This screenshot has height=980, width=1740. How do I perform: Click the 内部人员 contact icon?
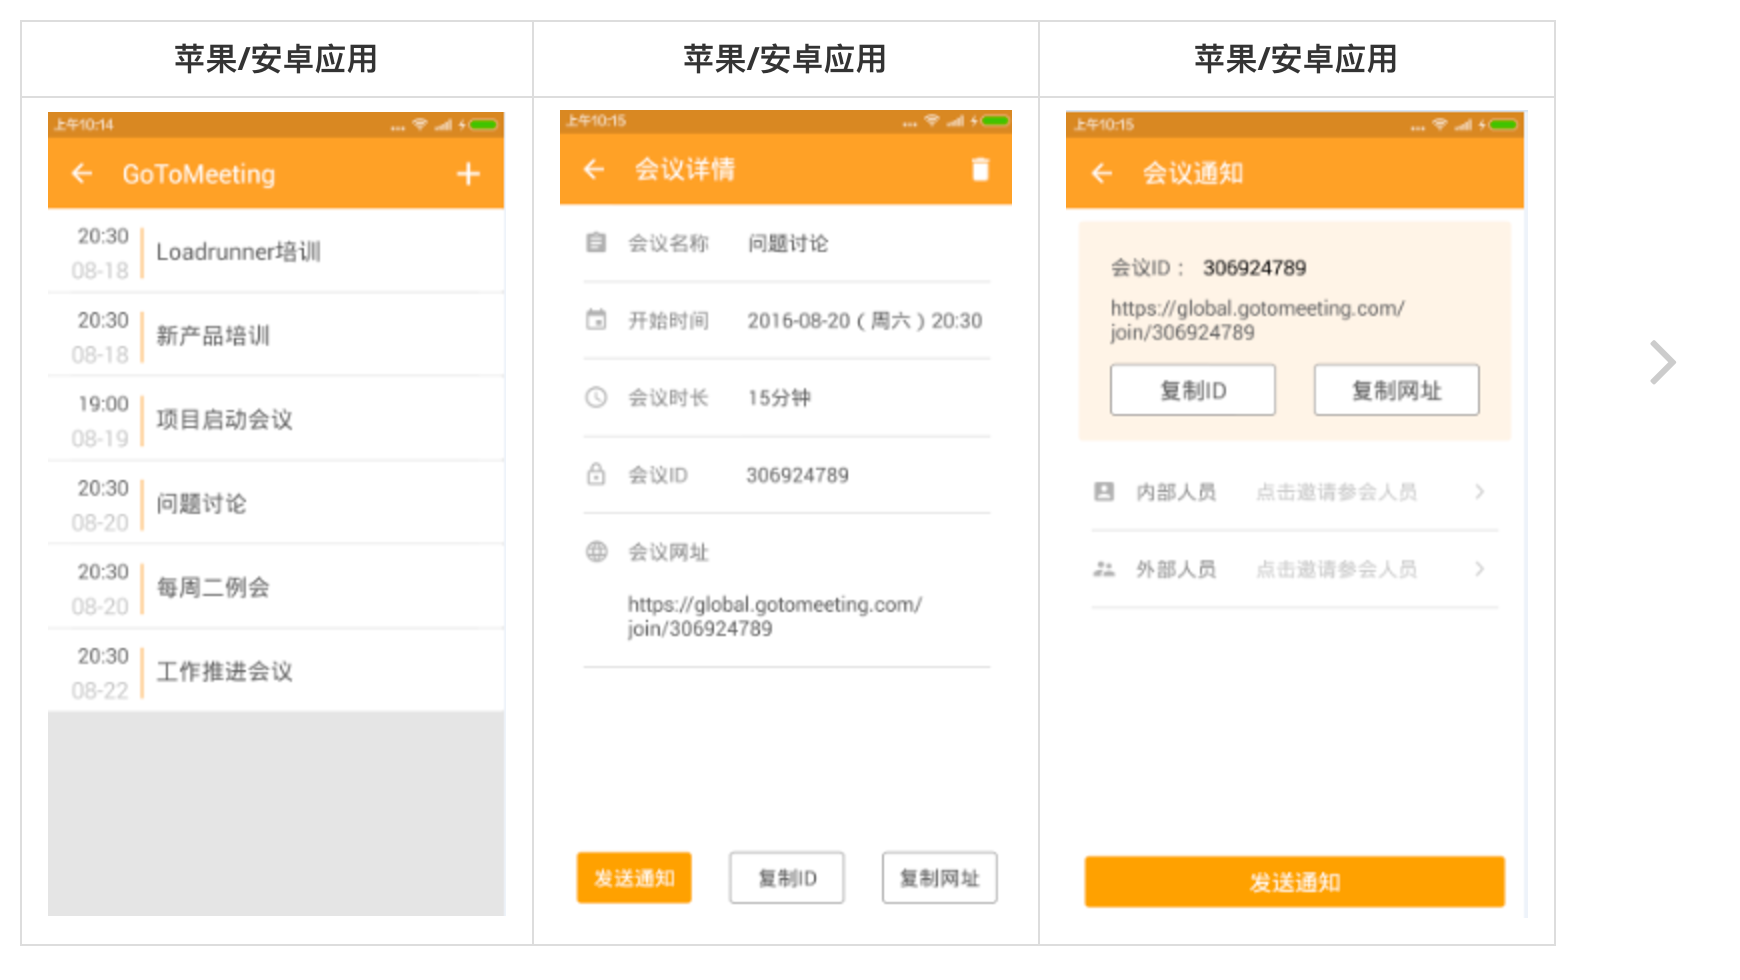tap(1104, 491)
